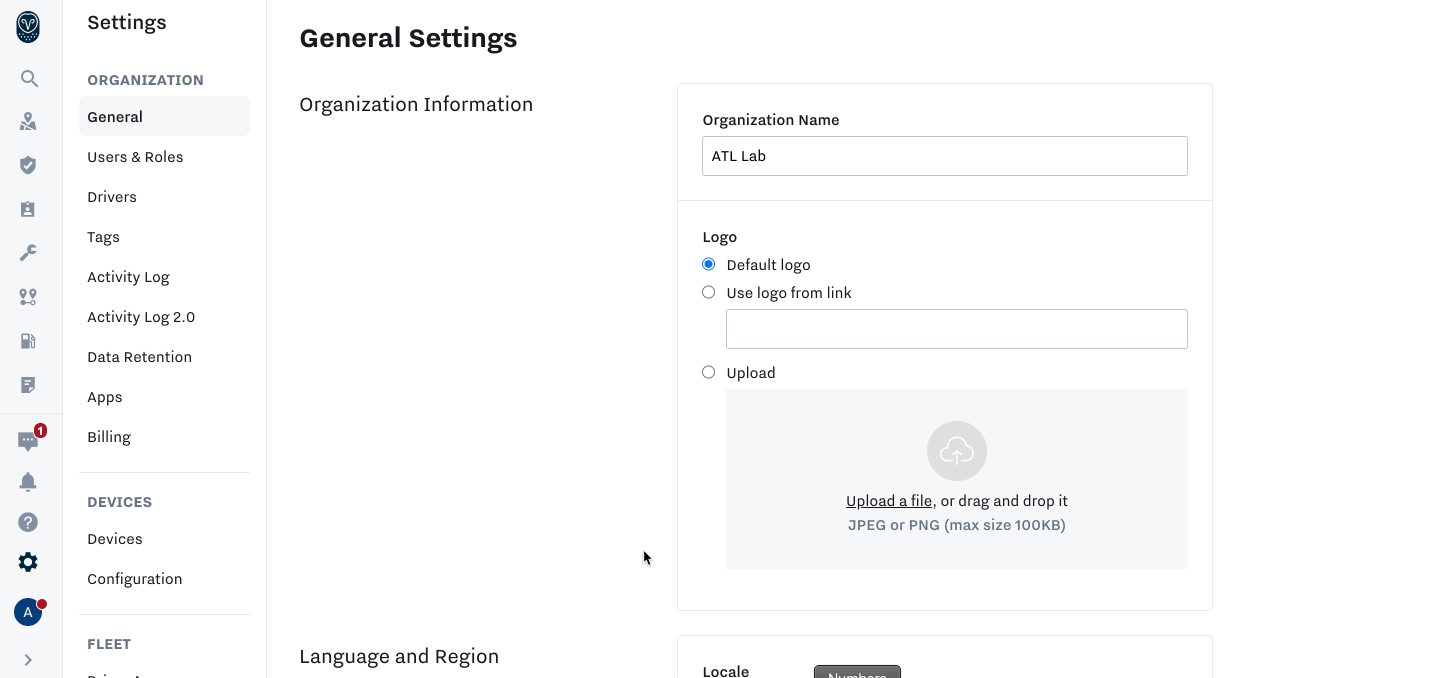Open the Billing settings page
1429x678 pixels.
pos(109,437)
